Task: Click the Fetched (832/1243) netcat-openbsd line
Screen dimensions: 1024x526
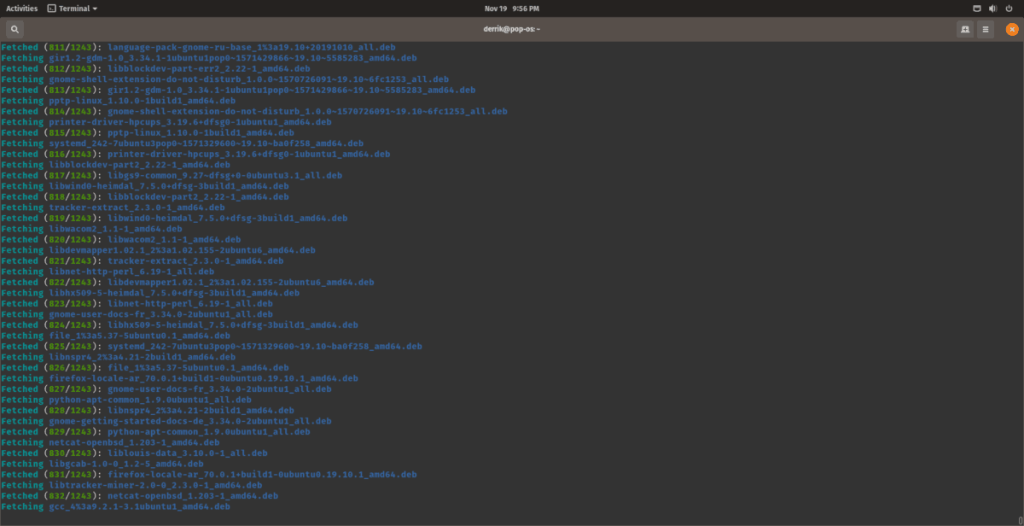Action: tap(151, 496)
